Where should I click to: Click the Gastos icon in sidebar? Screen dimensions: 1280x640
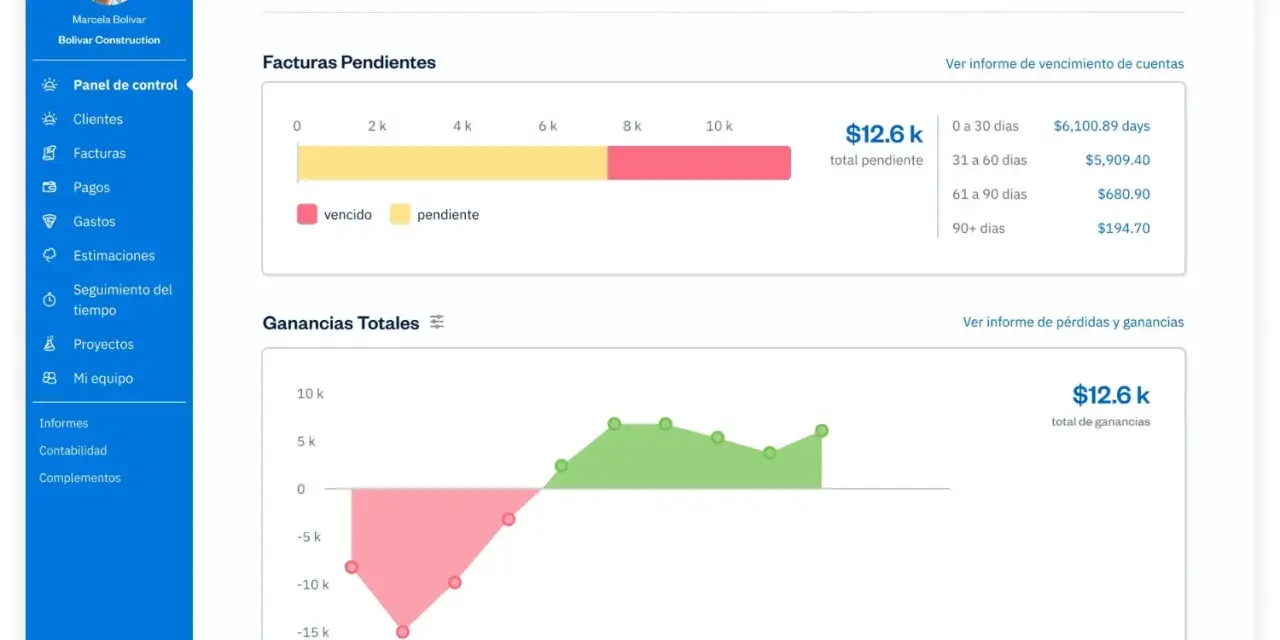point(49,221)
